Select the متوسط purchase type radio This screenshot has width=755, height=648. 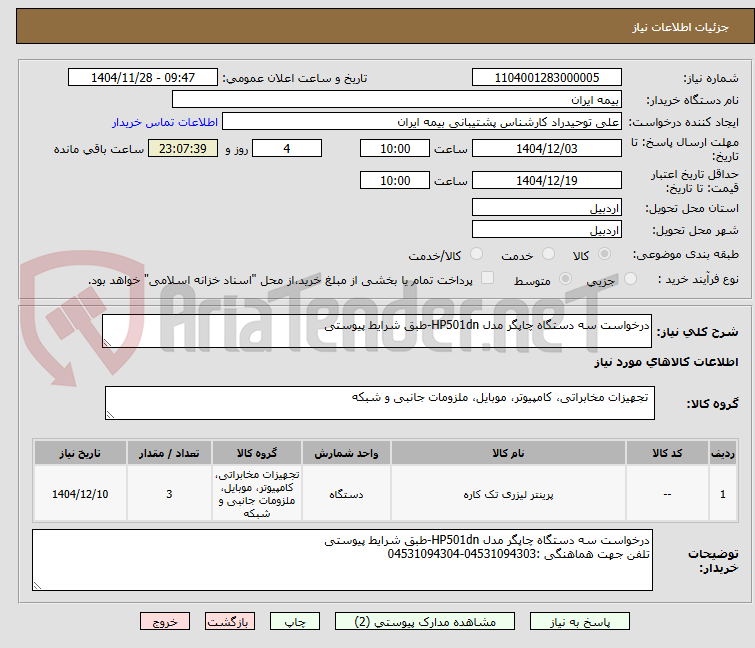(565, 279)
